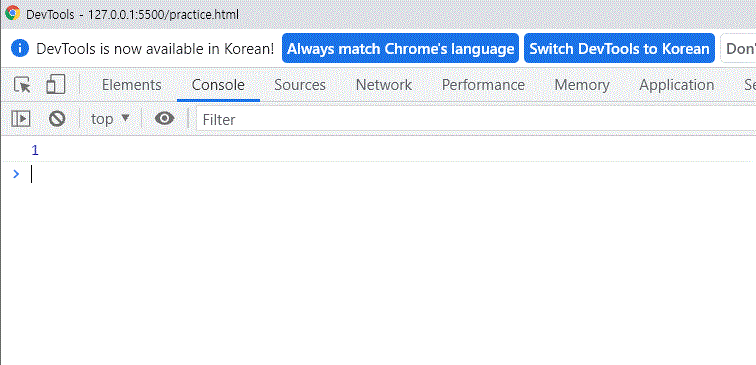Click Always match Chrome's language button

pos(400,48)
